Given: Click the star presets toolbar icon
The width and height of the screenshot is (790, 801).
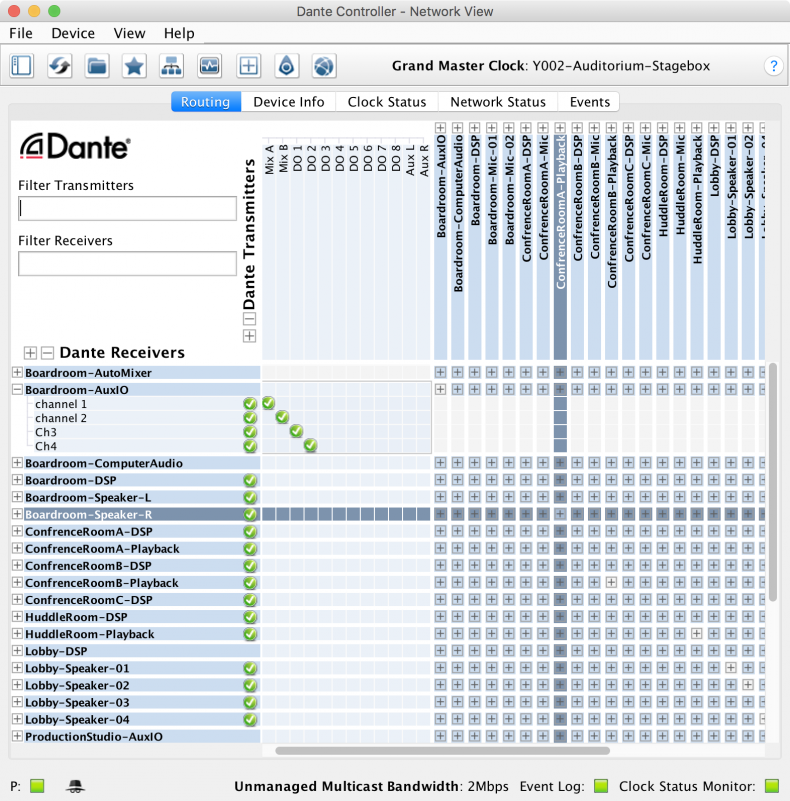Looking at the screenshot, I should tap(134, 66).
